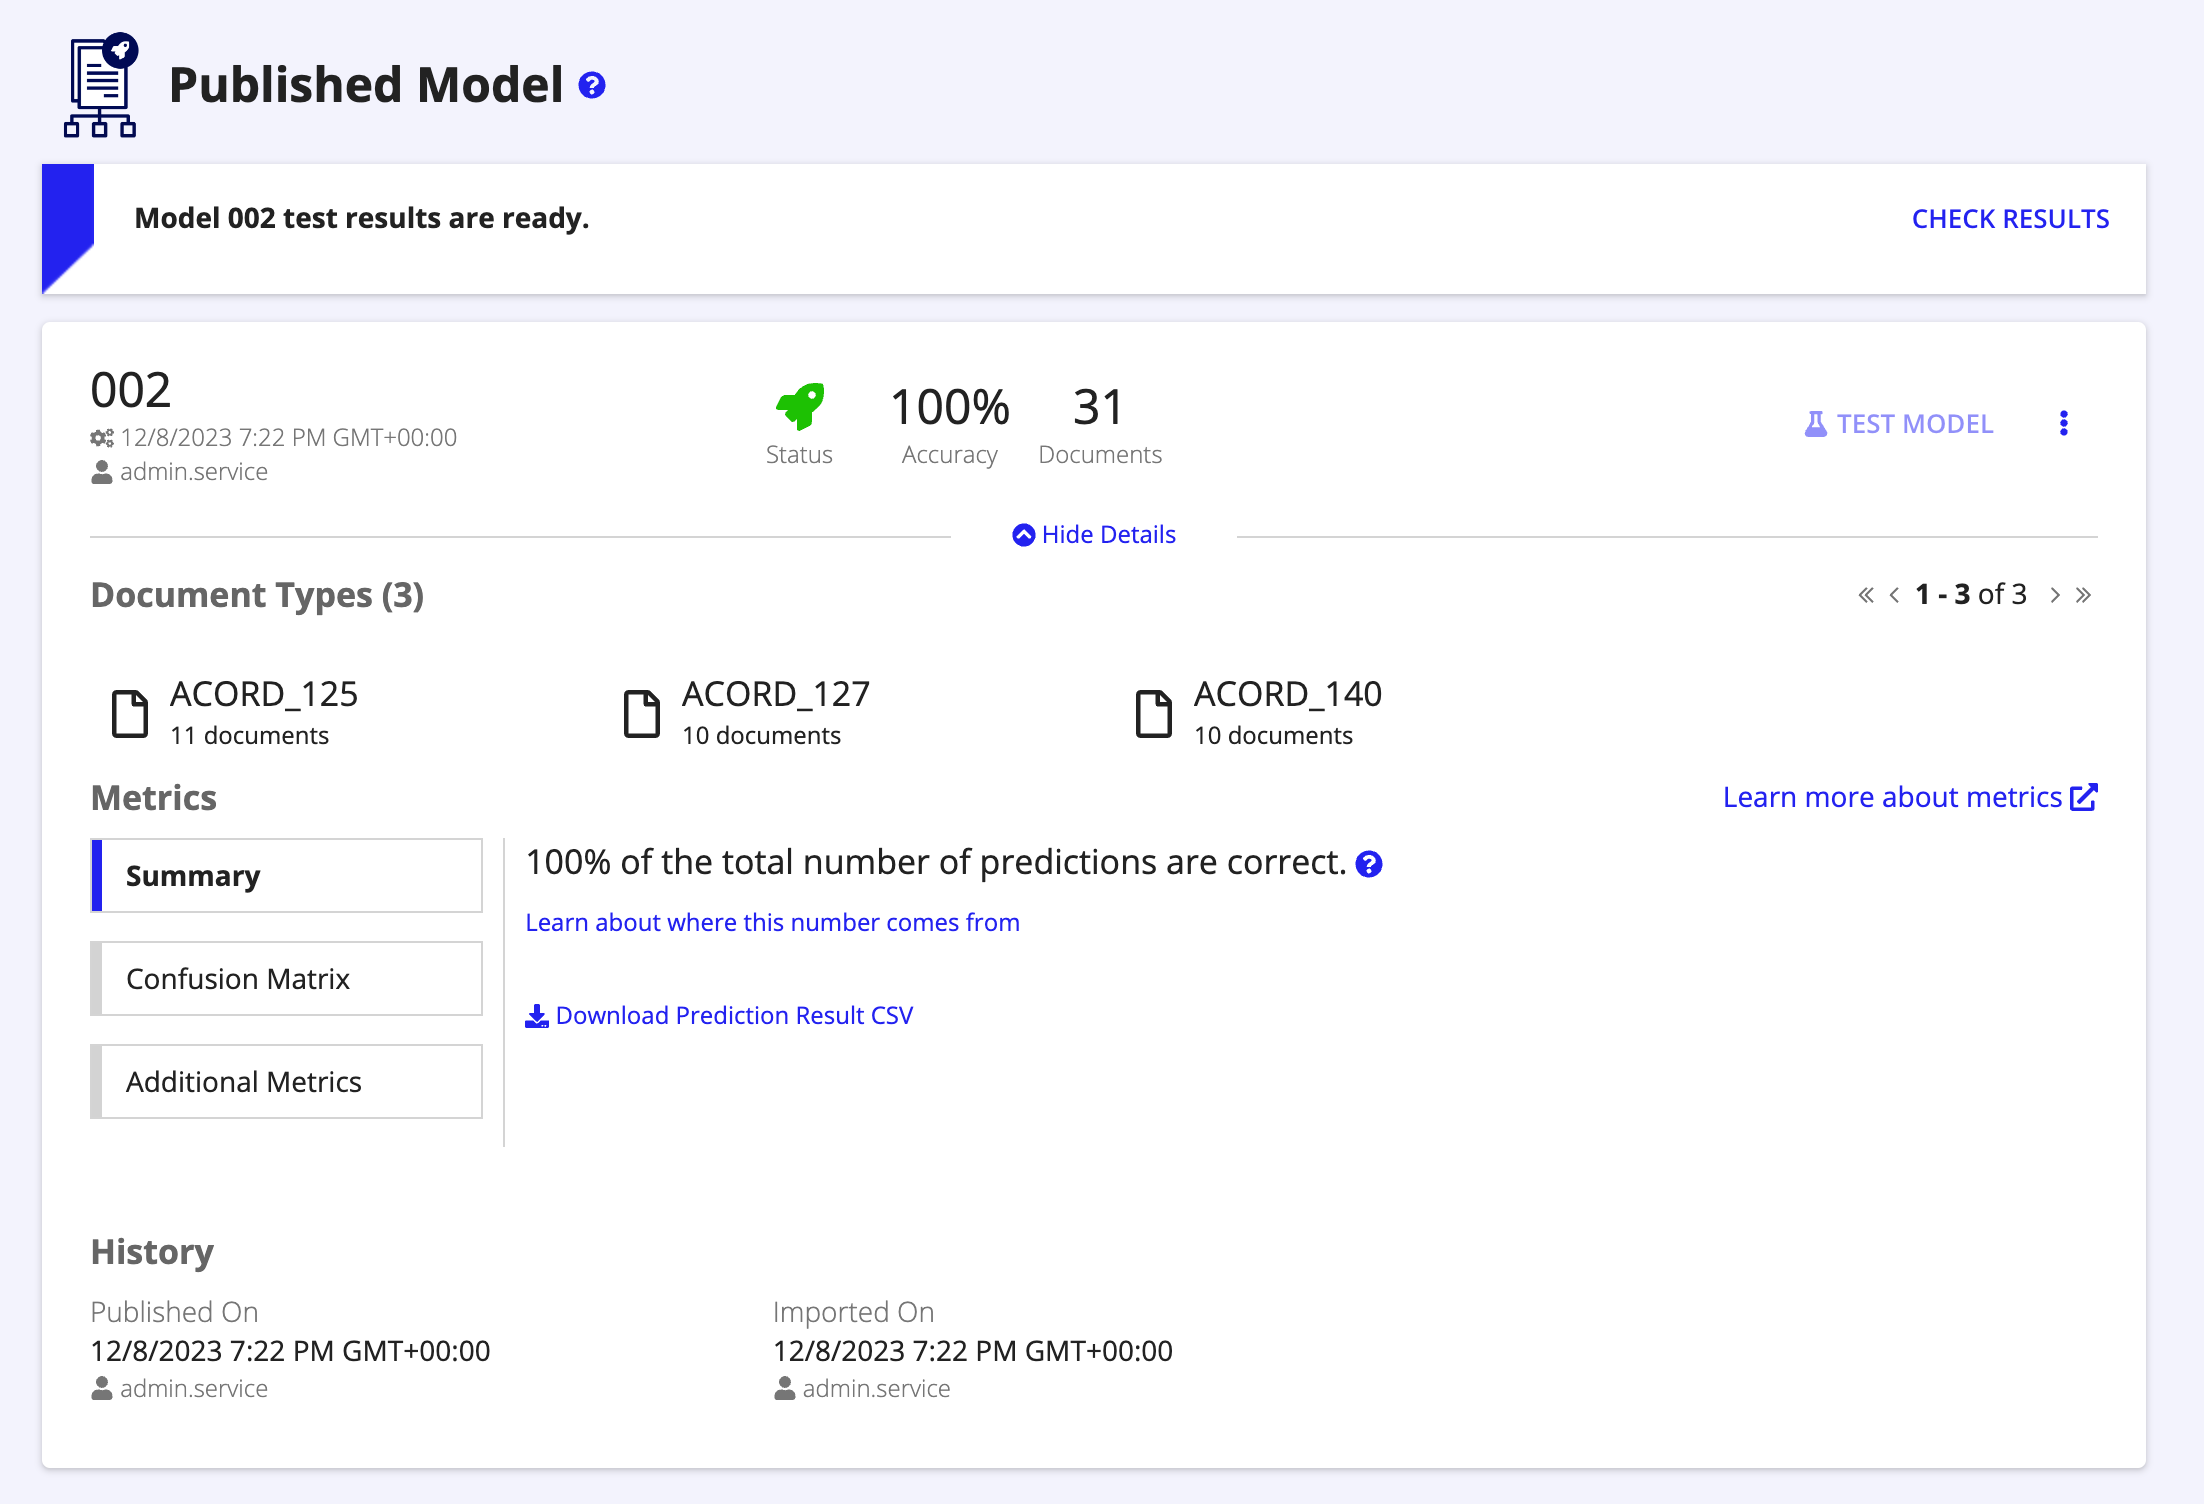Click TEST MODEL button
Screen dimensions: 2204x1504
point(1899,424)
